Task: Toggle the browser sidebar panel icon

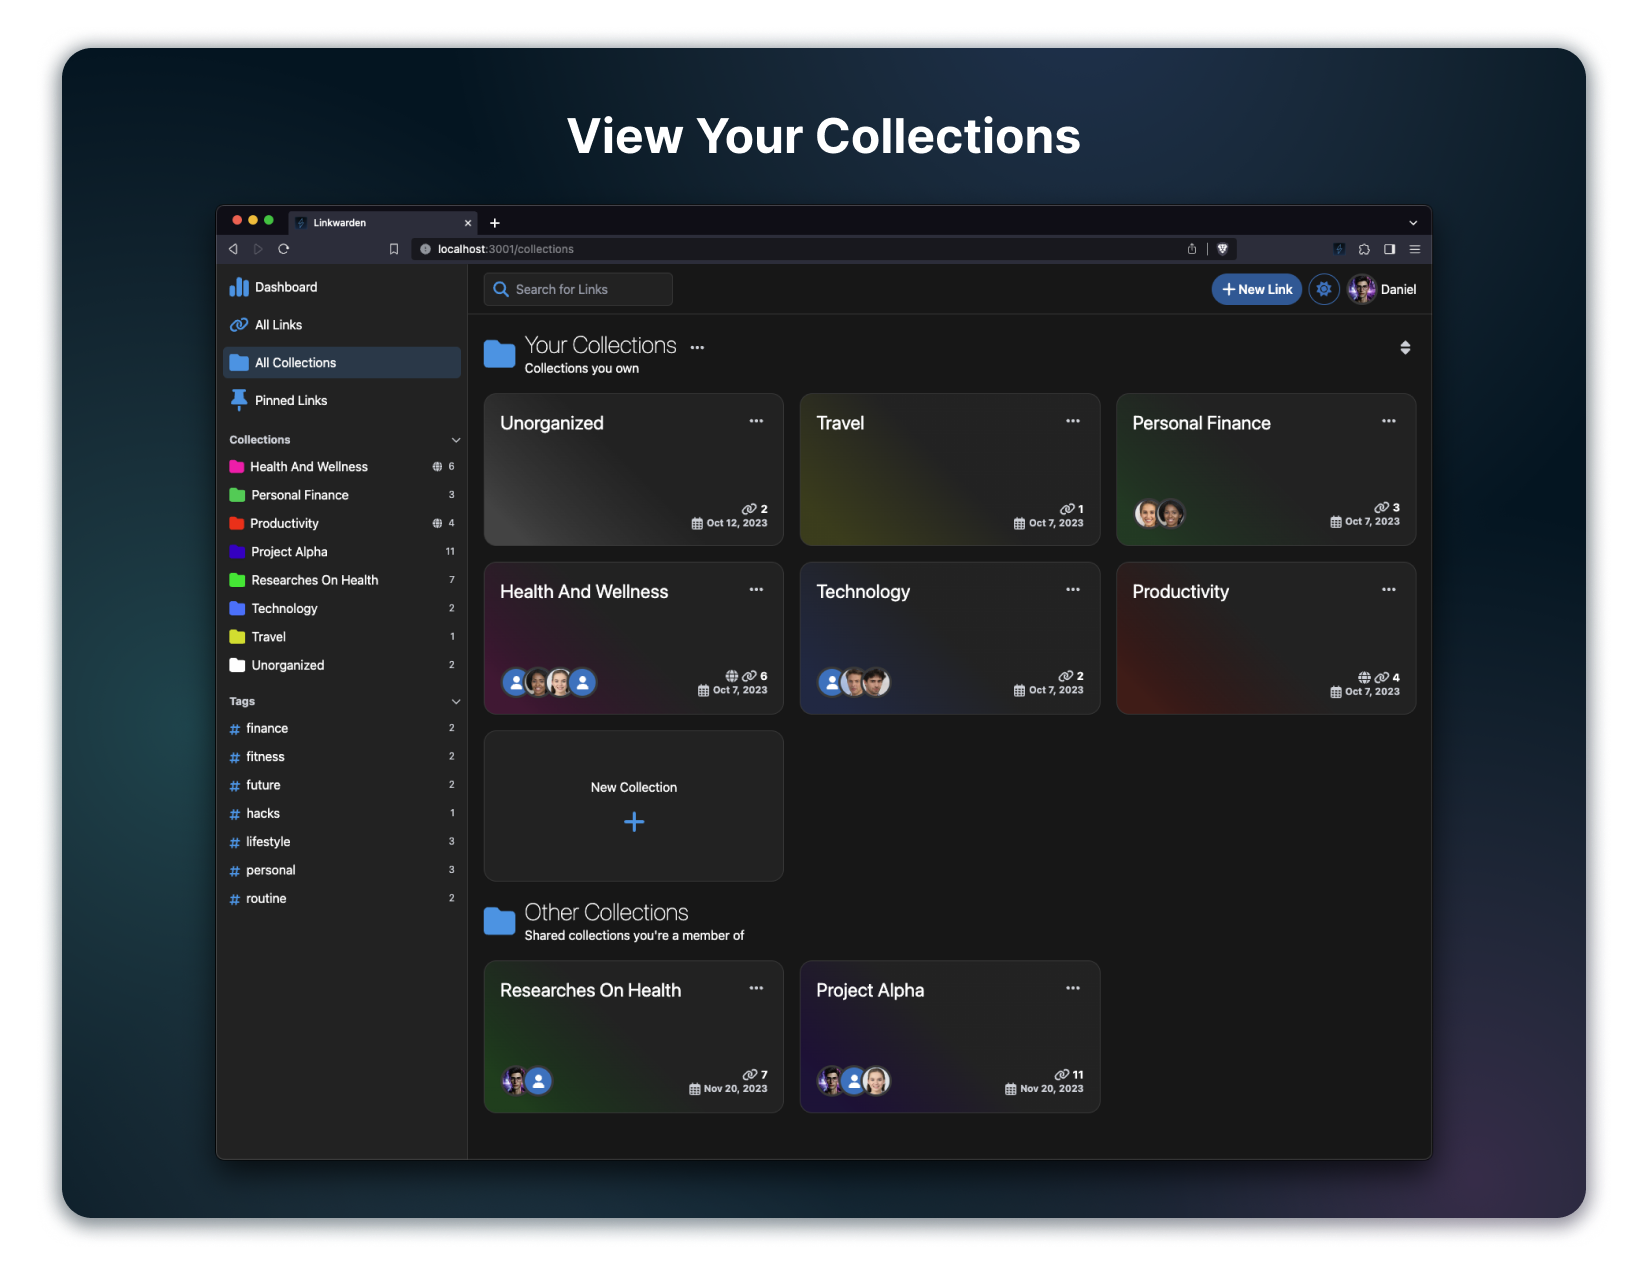Action: coord(1389,249)
